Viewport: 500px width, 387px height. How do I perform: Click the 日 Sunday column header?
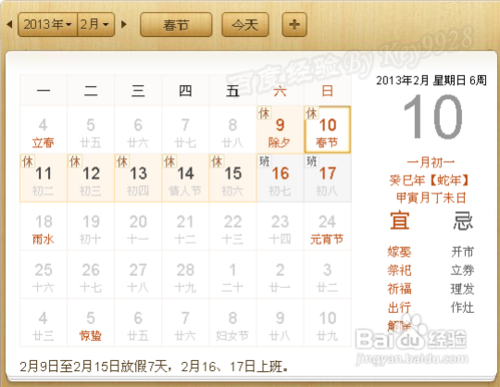point(327,91)
